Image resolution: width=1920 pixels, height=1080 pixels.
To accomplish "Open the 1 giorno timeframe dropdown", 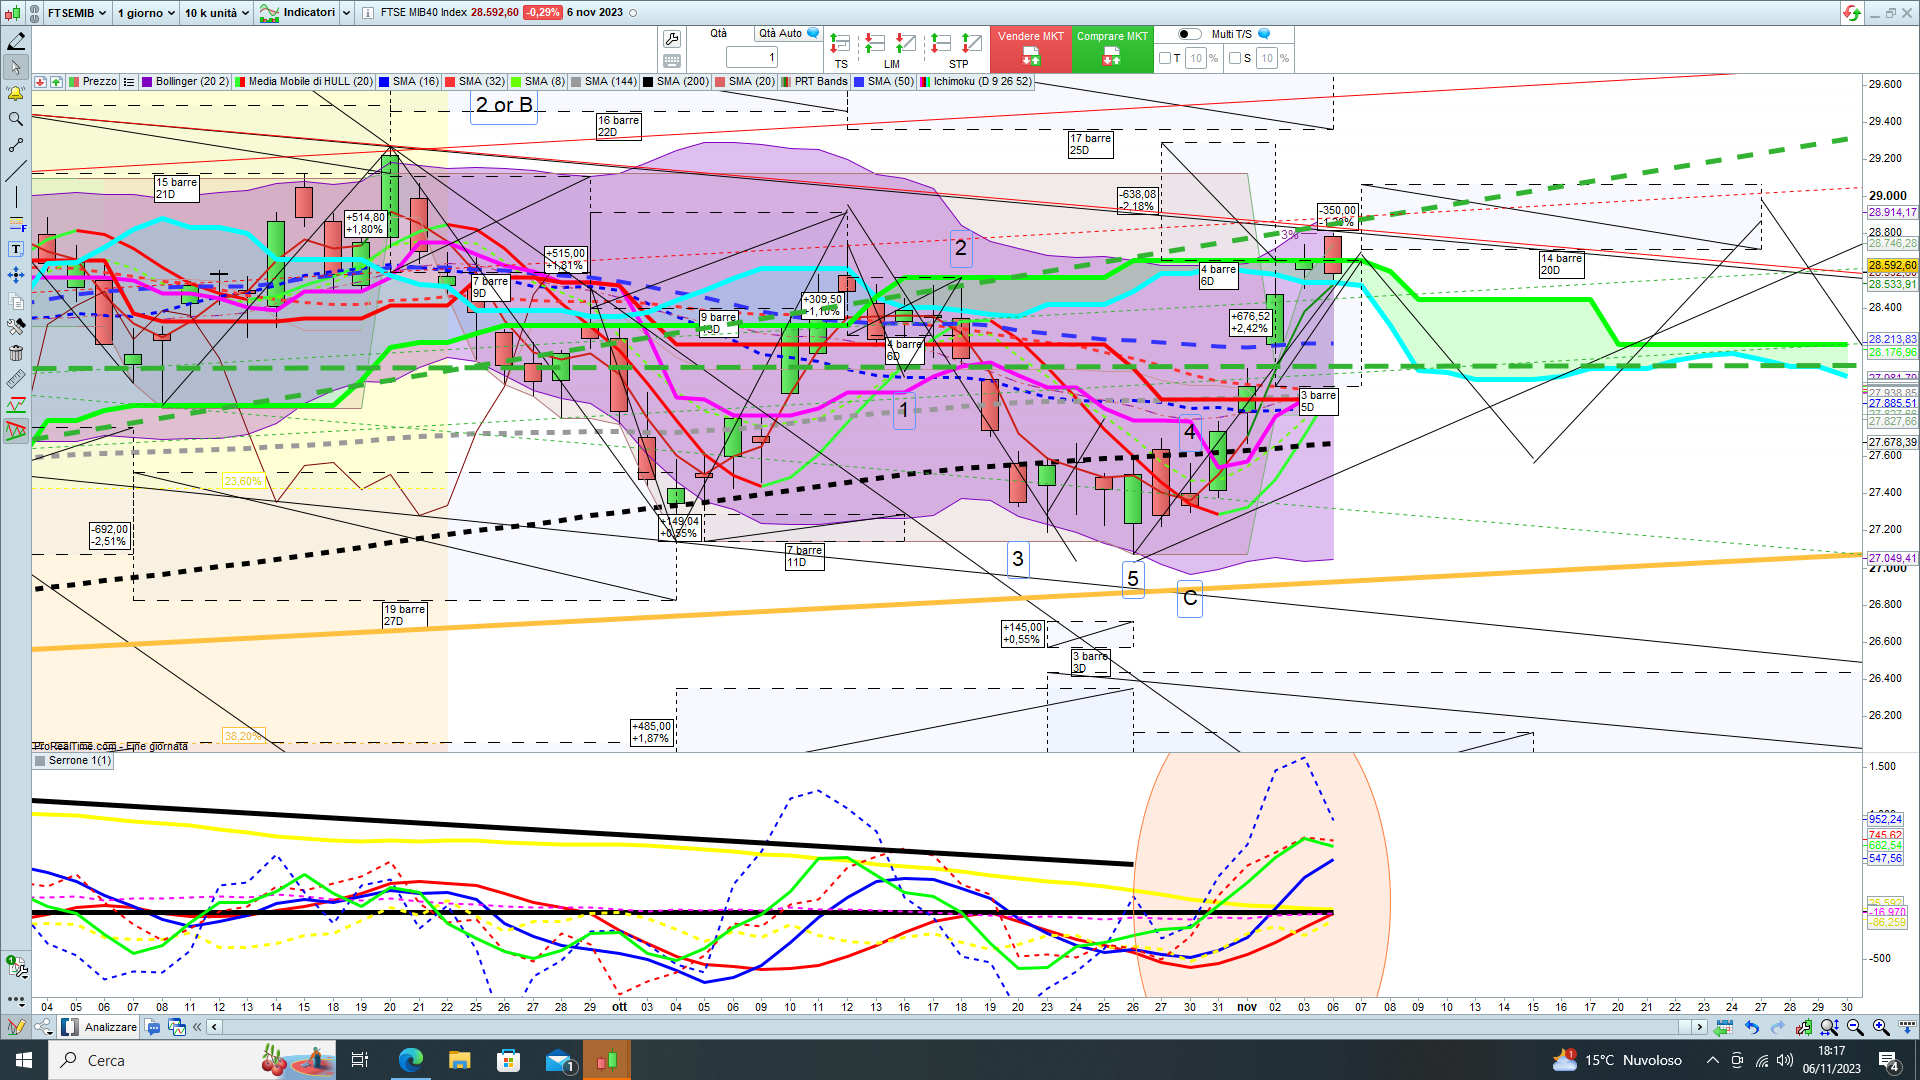I will click(146, 13).
